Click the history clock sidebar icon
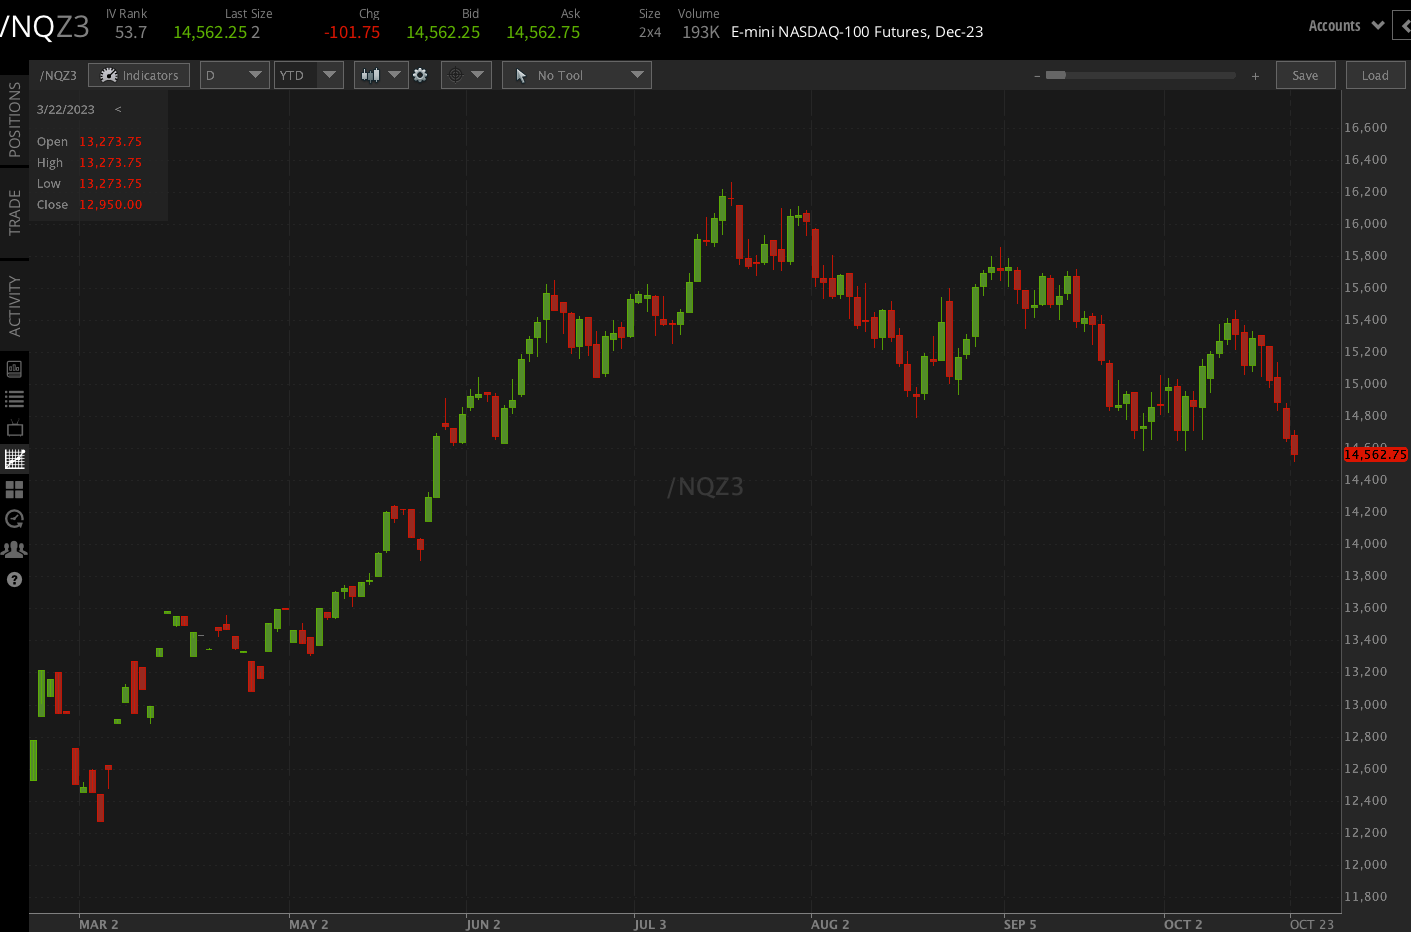Screen dimensions: 1411x932 [14, 519]
